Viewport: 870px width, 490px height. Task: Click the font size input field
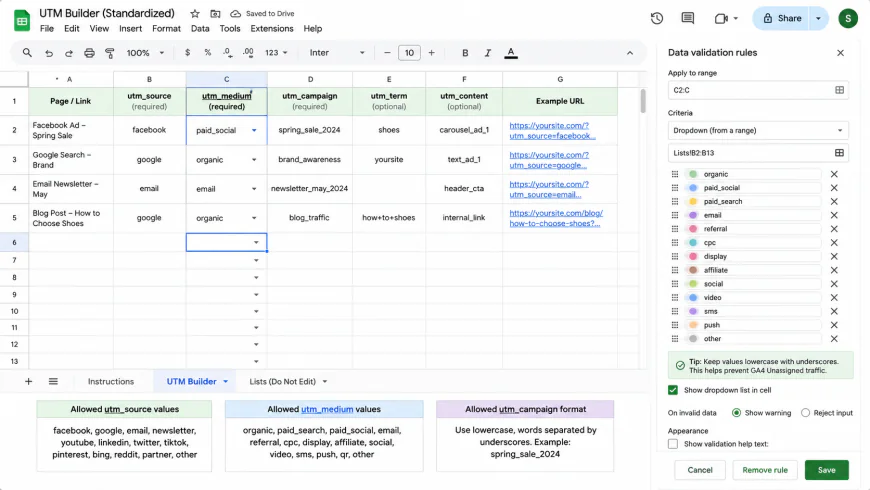tap(409, 53)
